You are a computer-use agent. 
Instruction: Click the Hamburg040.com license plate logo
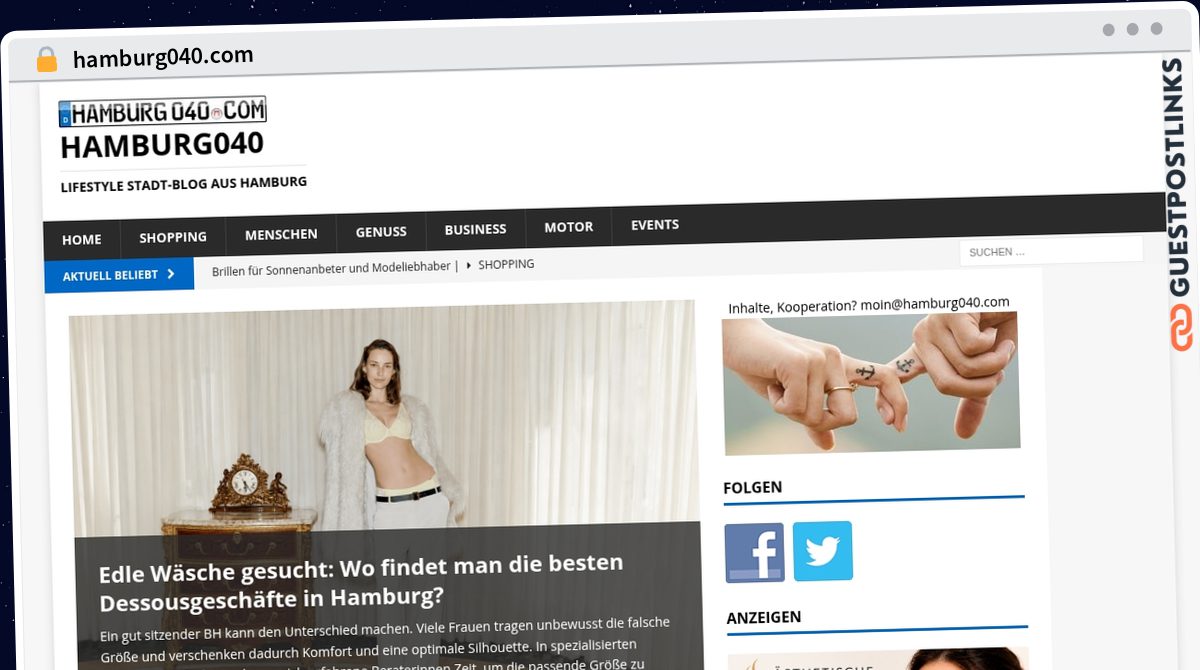pos(162,111)
